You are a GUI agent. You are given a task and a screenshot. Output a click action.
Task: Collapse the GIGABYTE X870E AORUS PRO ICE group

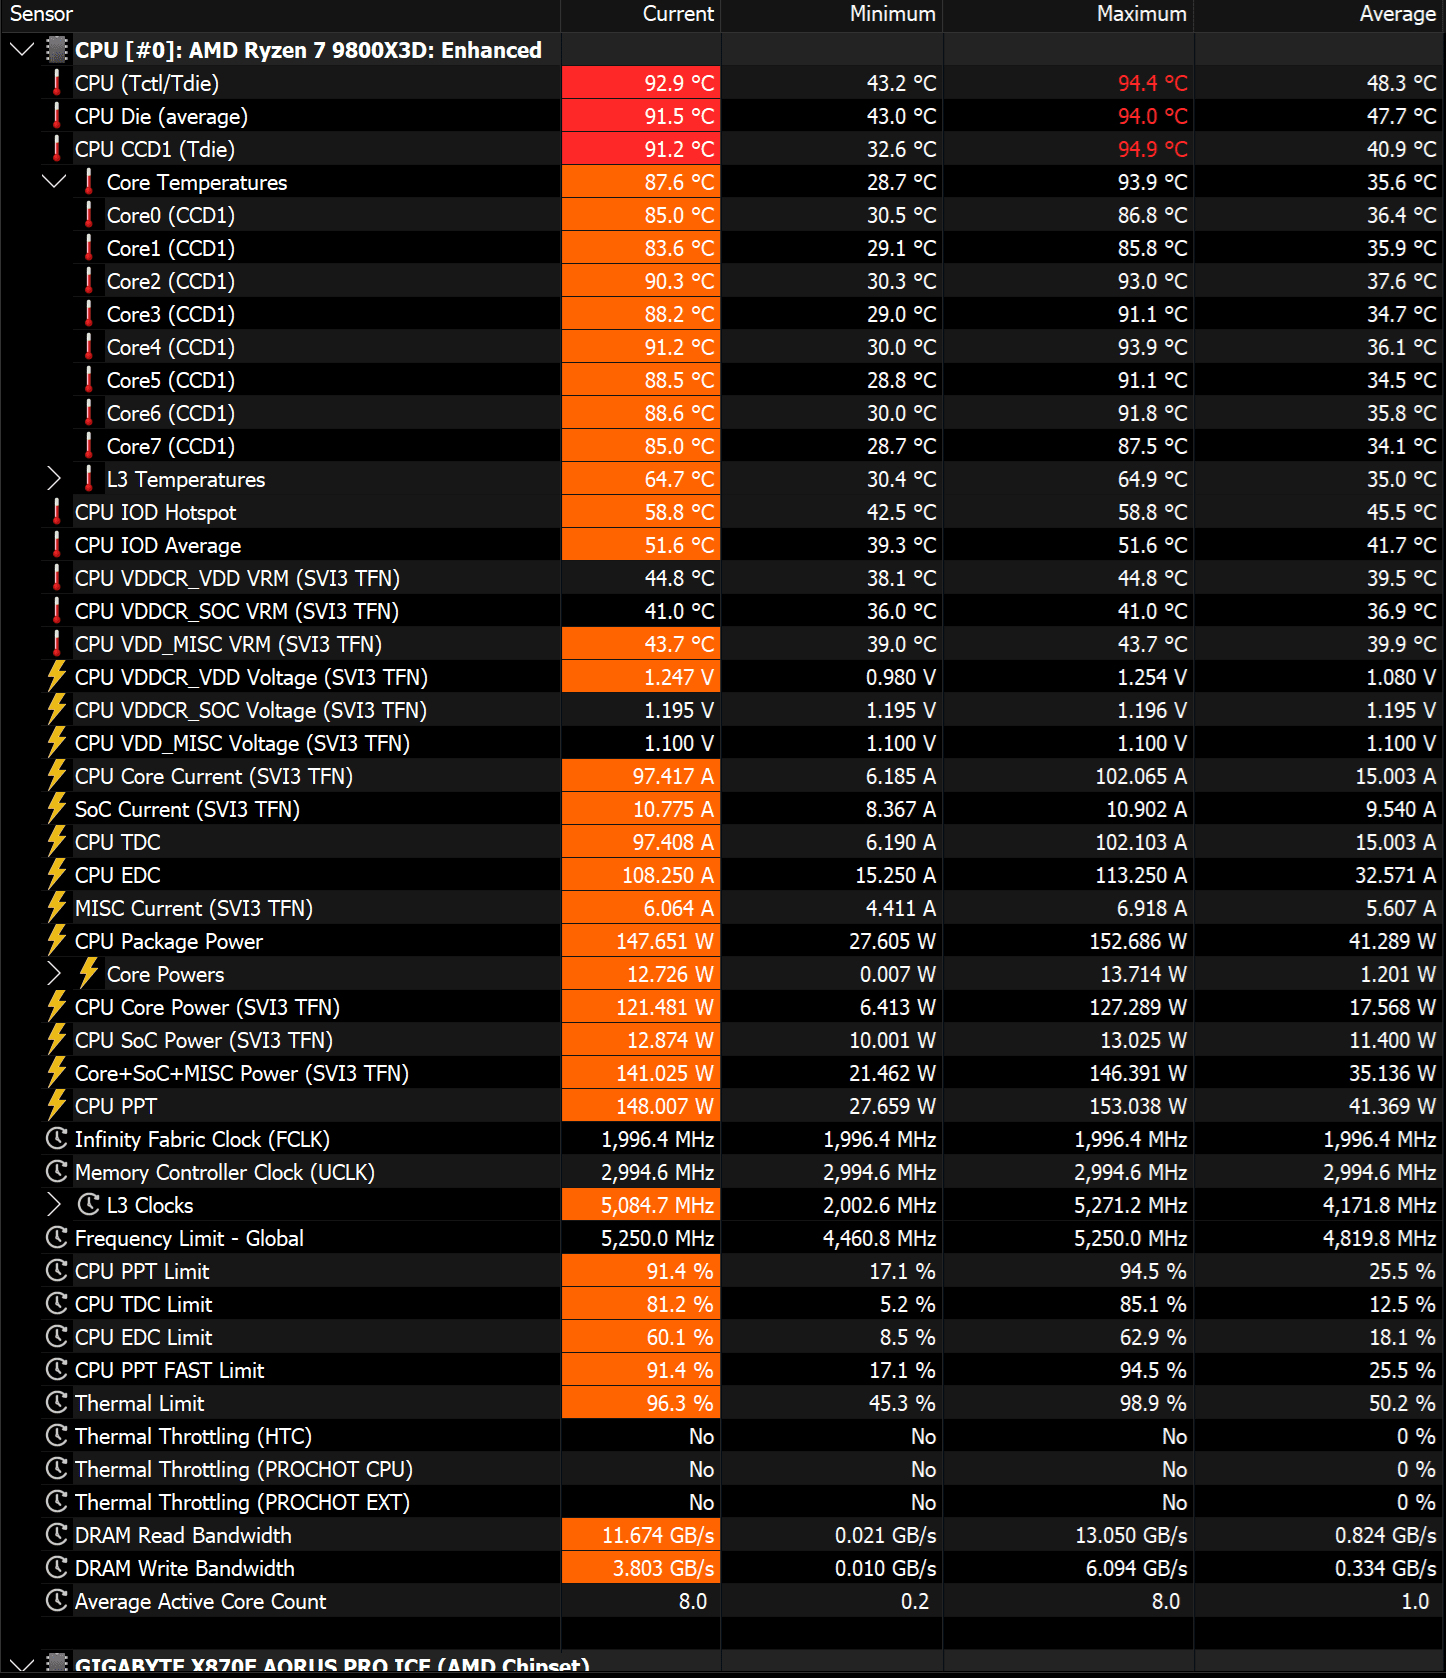coord(22,1665)
